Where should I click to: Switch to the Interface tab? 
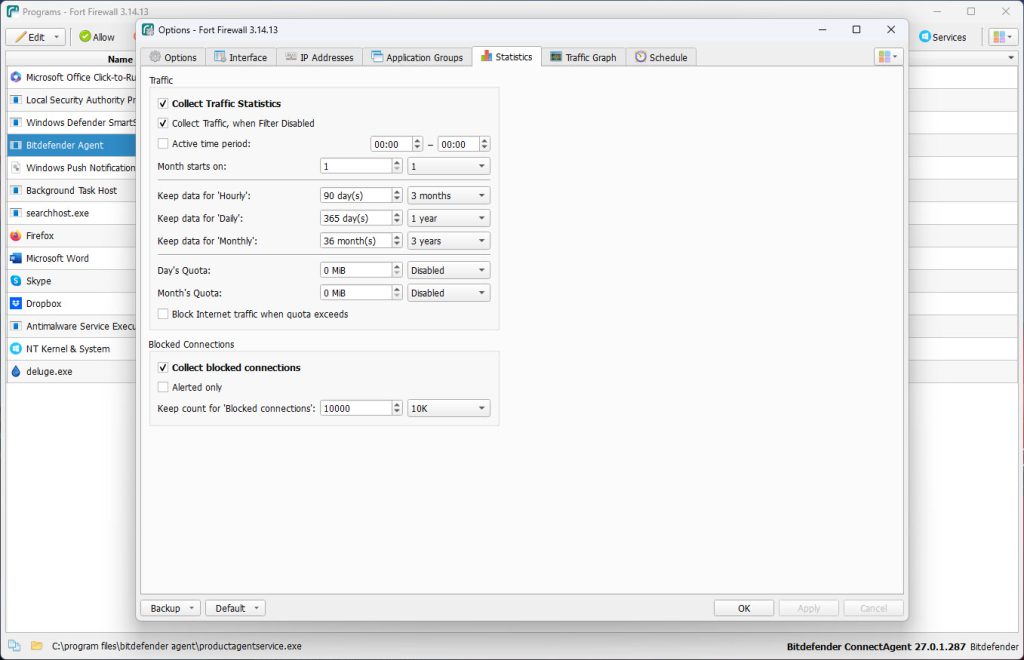(x=240, y=57)
